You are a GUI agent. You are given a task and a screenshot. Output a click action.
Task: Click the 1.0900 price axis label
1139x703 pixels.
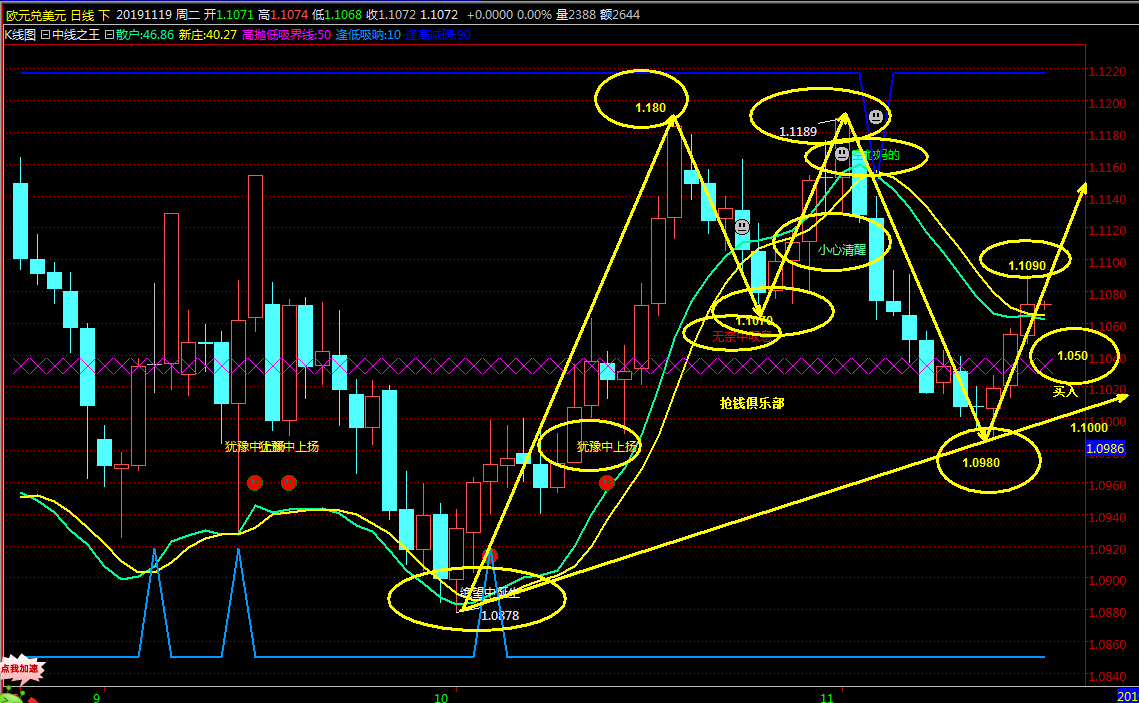pos(1107,581)
